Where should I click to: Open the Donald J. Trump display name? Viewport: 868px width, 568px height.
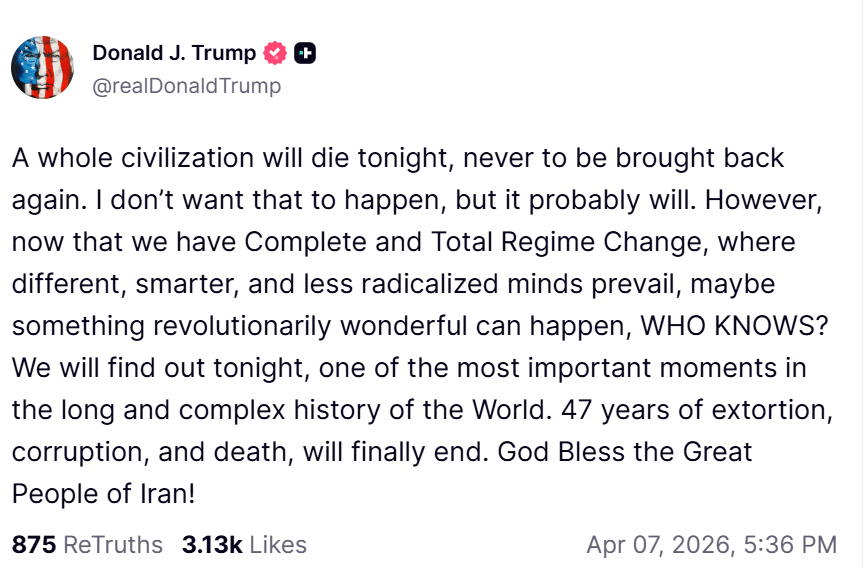(x=174, y=53)
